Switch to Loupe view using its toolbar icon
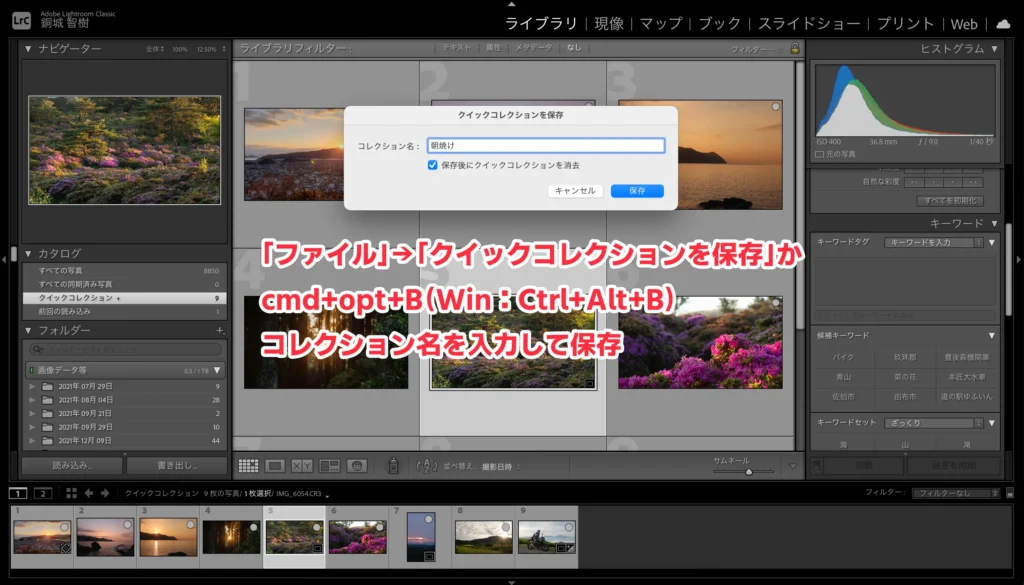Screen dimensions: 1024x585 (x=277, y=464)
